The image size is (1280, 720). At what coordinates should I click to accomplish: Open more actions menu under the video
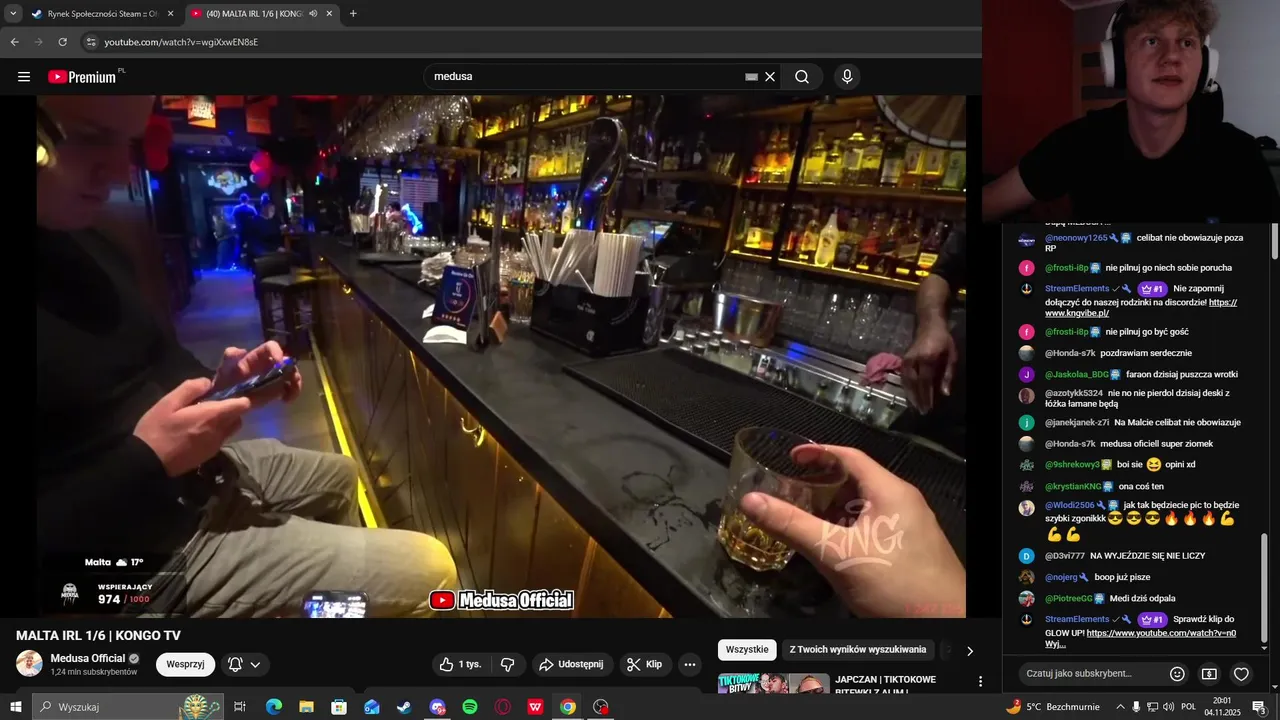click(x=689, y=664)
